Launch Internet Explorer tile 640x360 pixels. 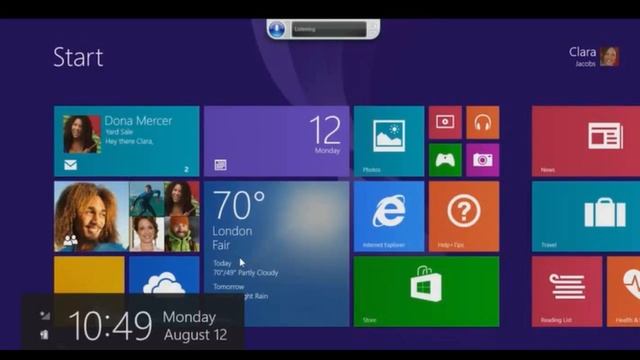pyautogui.click(x=389, y=216)
